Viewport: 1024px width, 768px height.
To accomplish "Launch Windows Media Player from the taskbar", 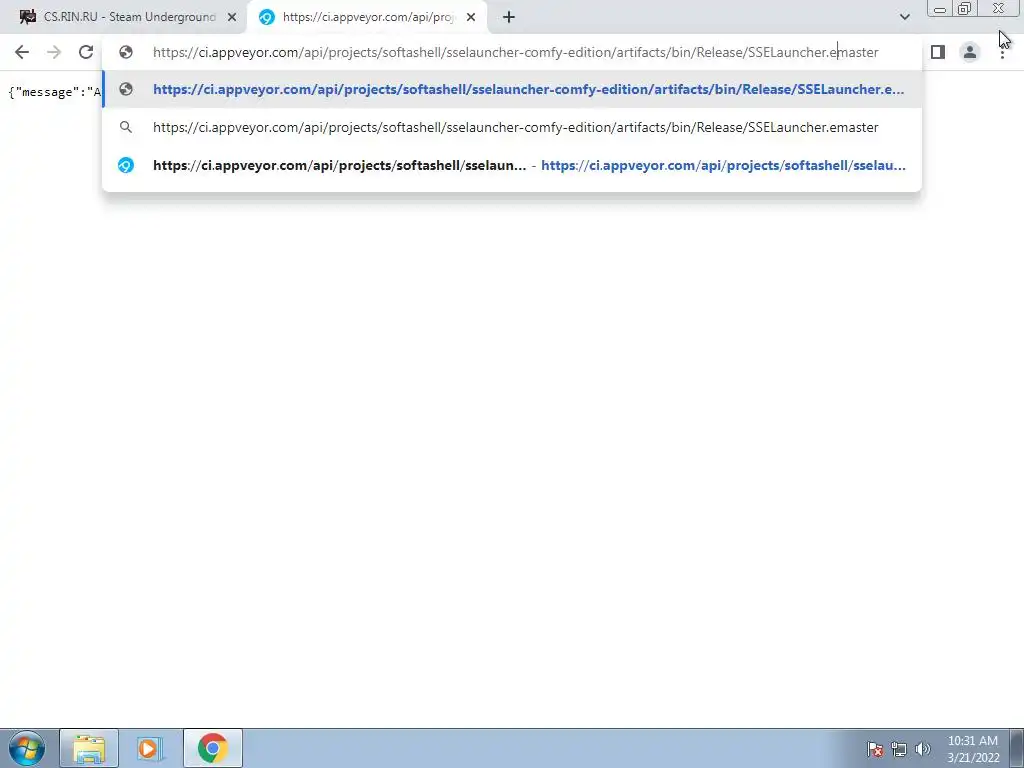I will [149, 748].
